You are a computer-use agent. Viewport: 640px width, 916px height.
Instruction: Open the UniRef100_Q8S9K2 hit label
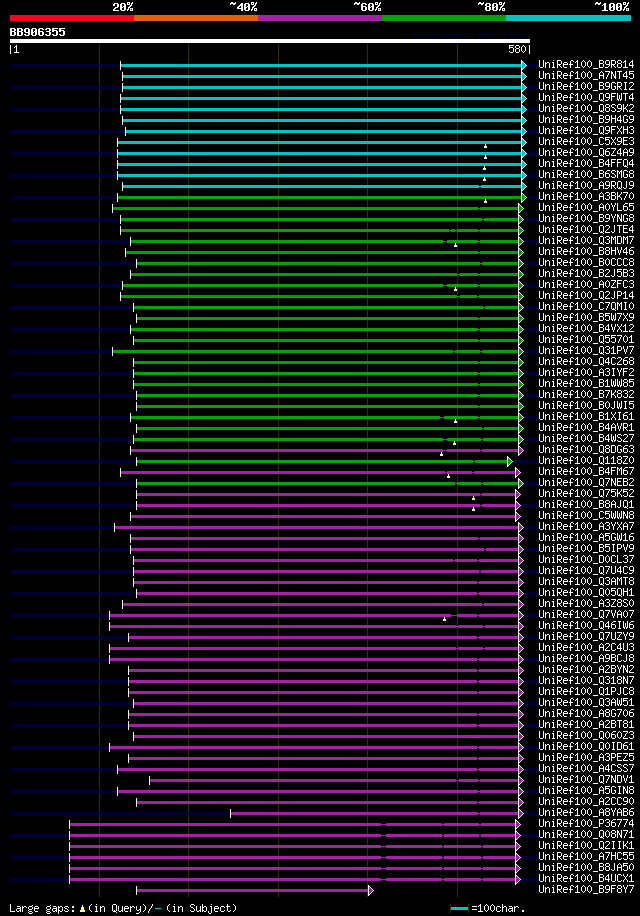586,109
